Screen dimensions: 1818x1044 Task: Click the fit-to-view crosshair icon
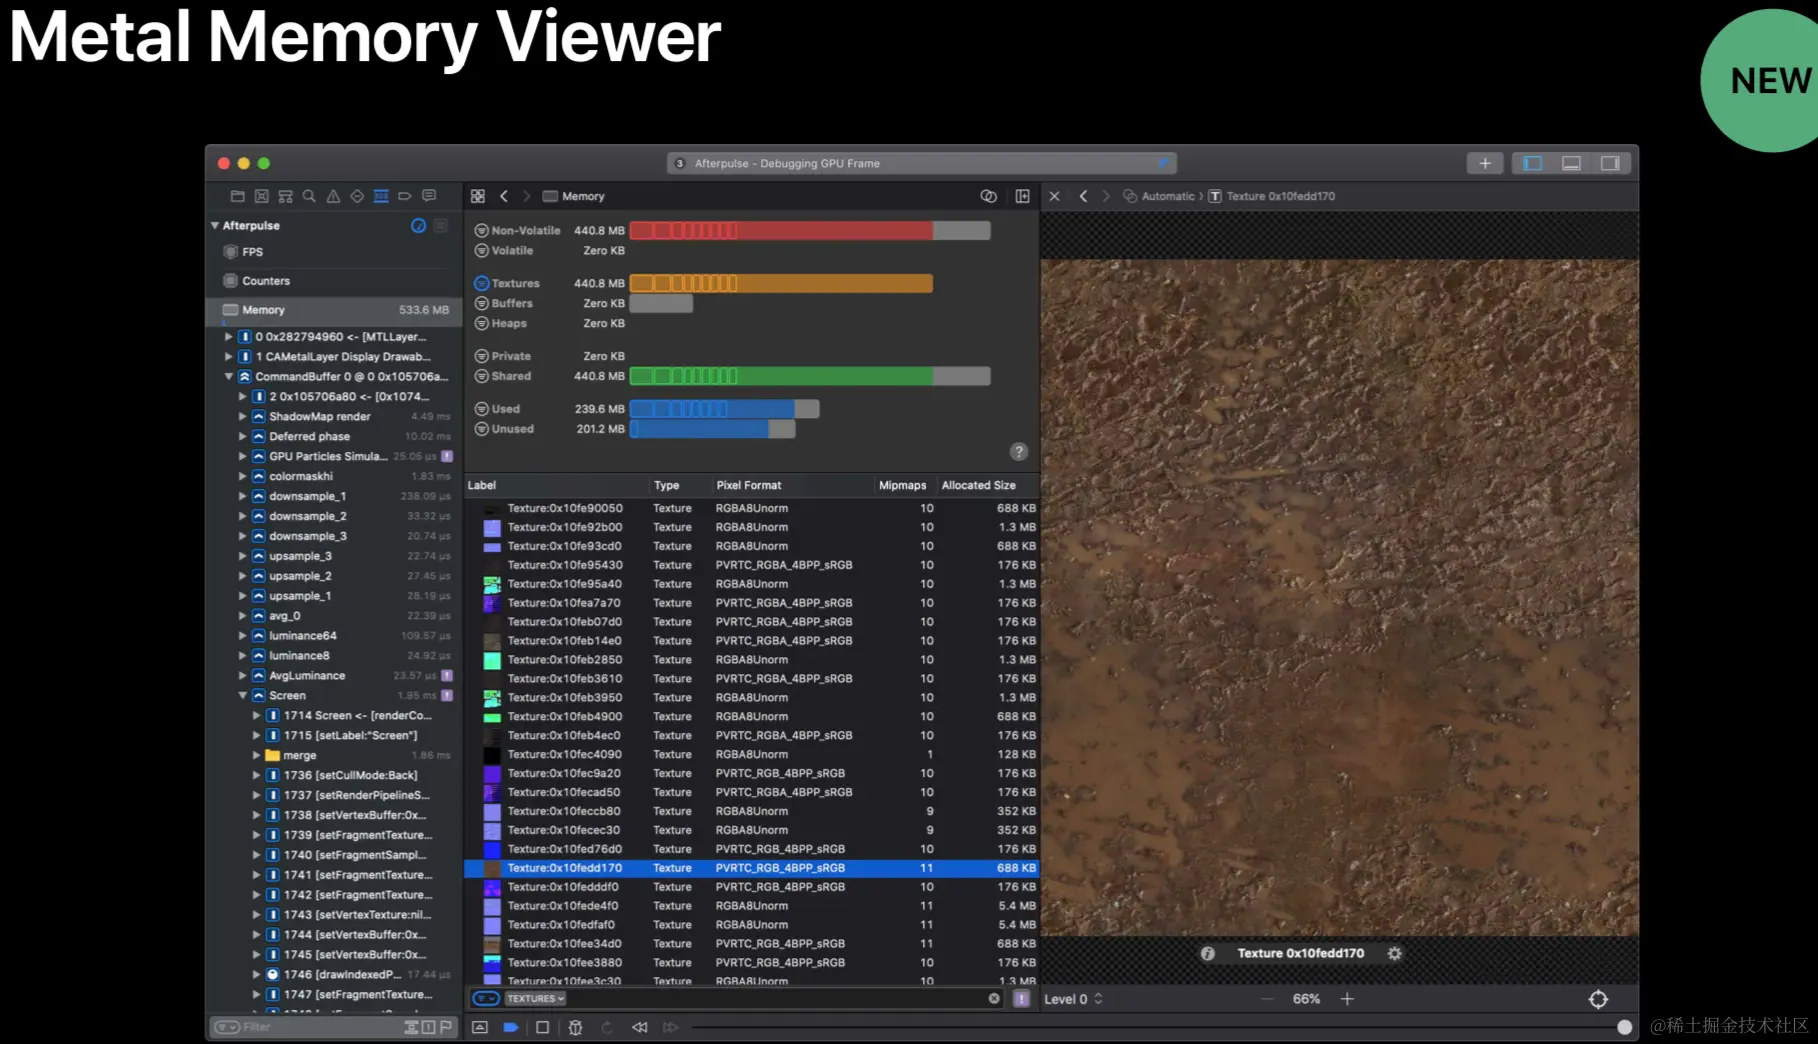point(1598,999)
